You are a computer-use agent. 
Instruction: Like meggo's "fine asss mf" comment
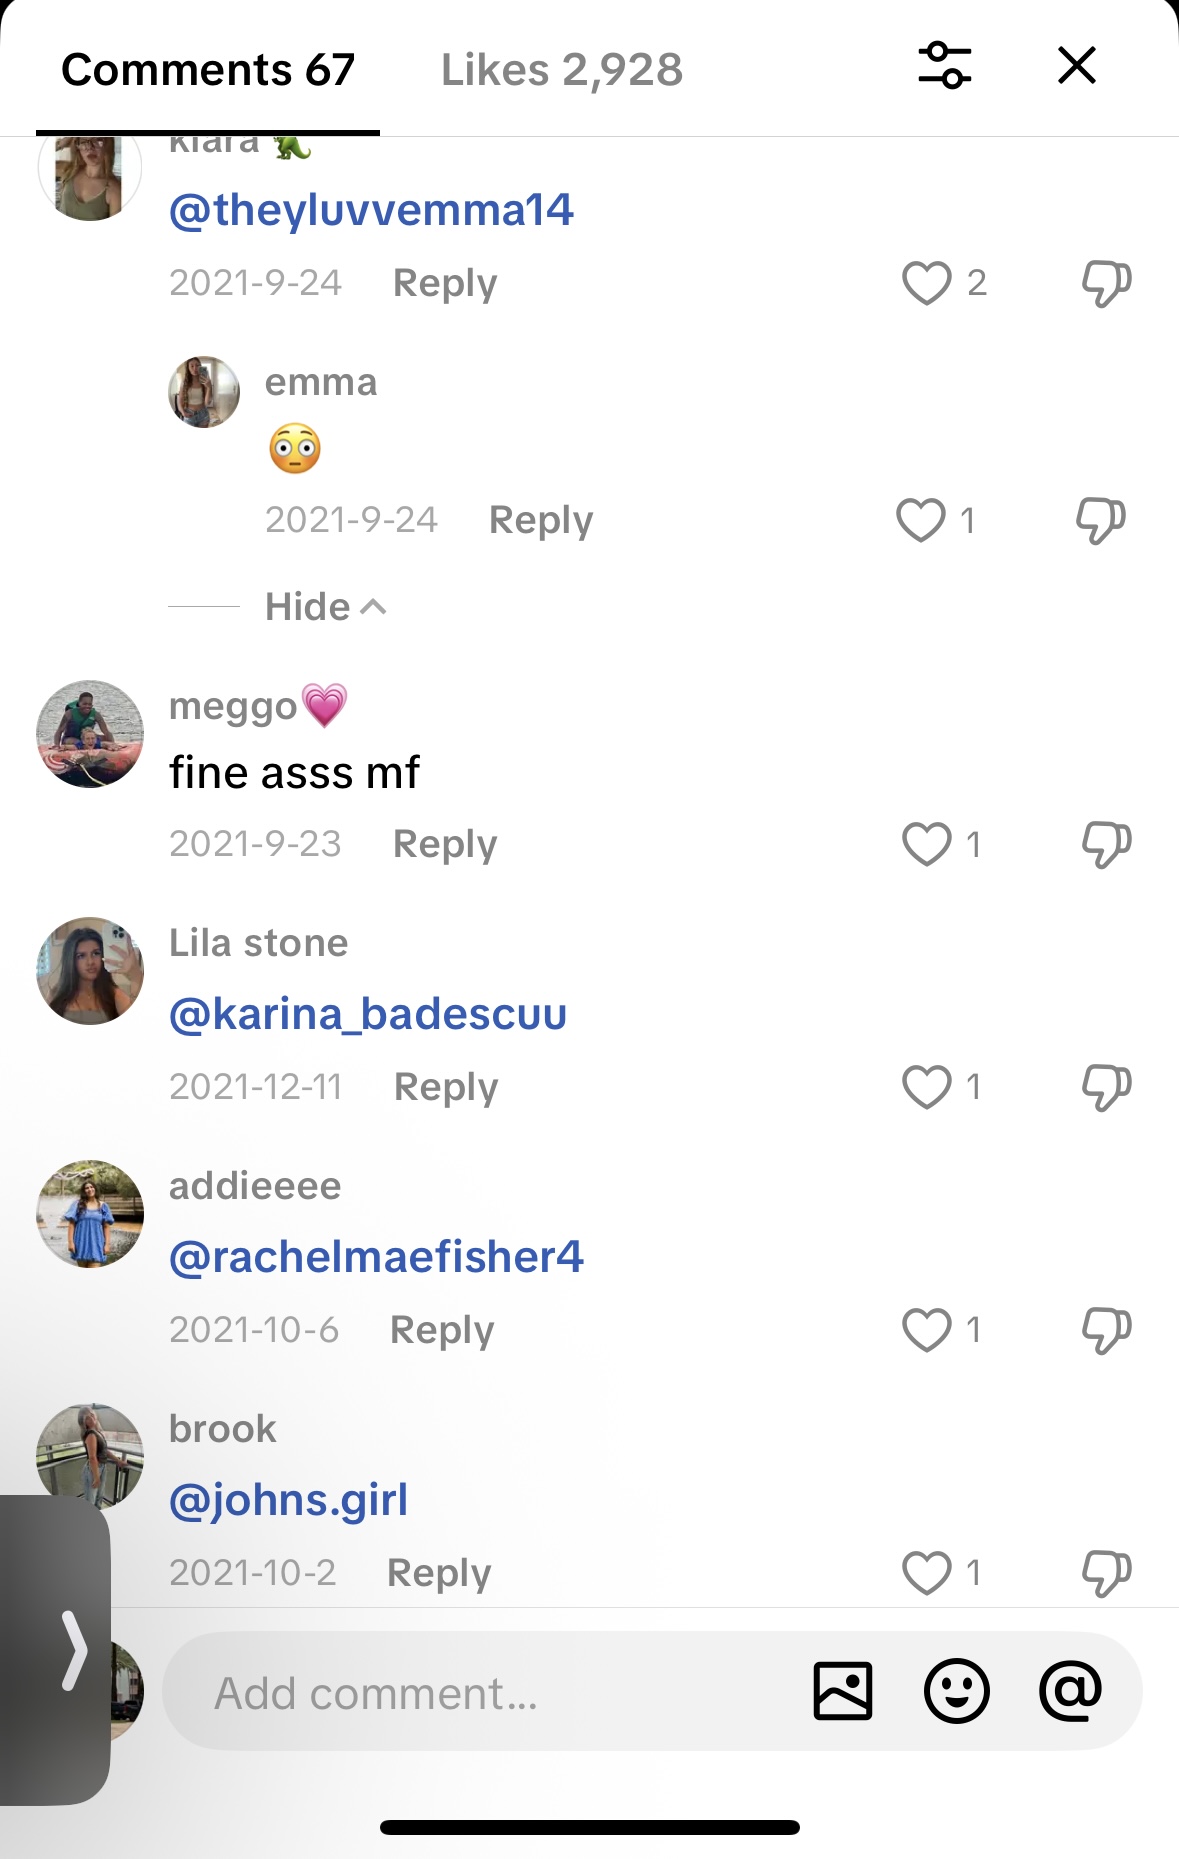click(x=926, y=844)
